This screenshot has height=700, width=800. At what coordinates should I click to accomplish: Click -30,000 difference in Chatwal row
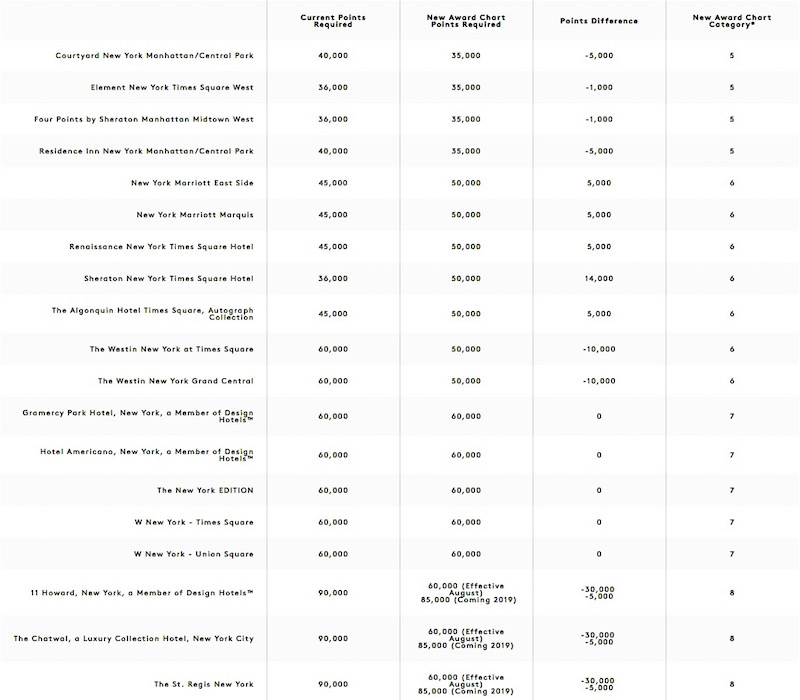(597, 635)
